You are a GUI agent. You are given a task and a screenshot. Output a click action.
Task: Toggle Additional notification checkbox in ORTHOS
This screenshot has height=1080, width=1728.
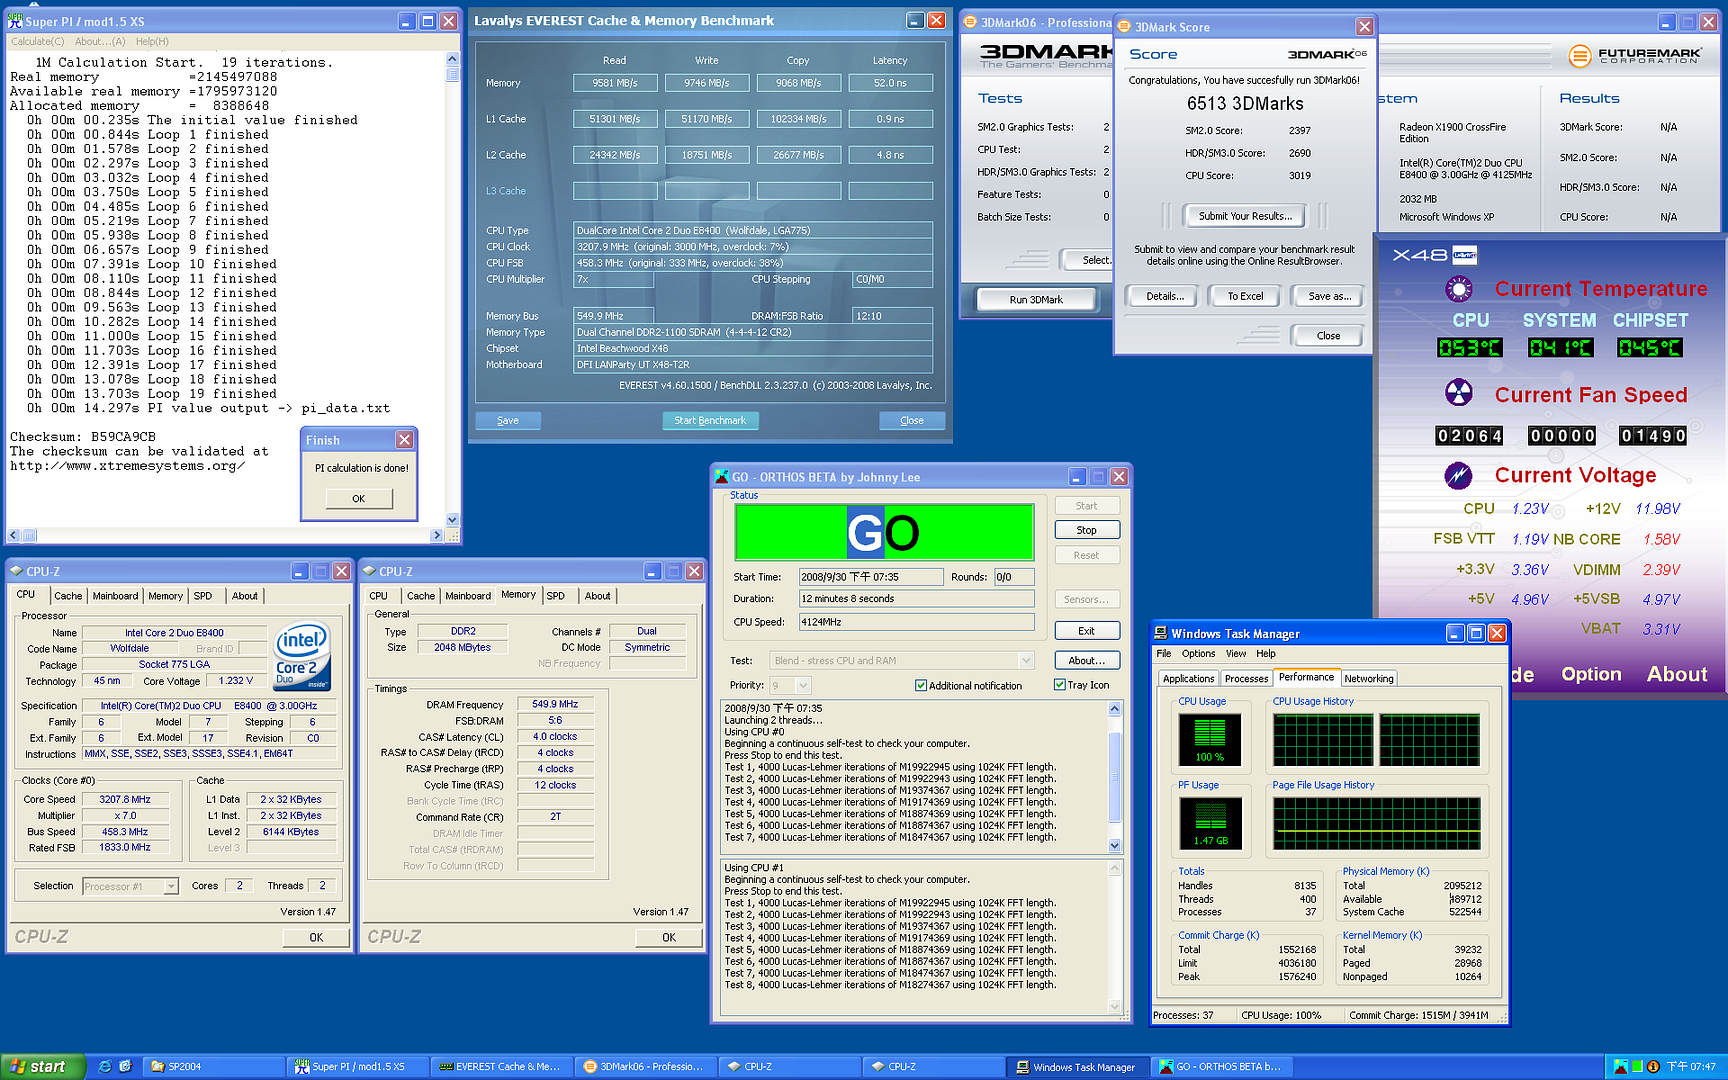(921, 685)
